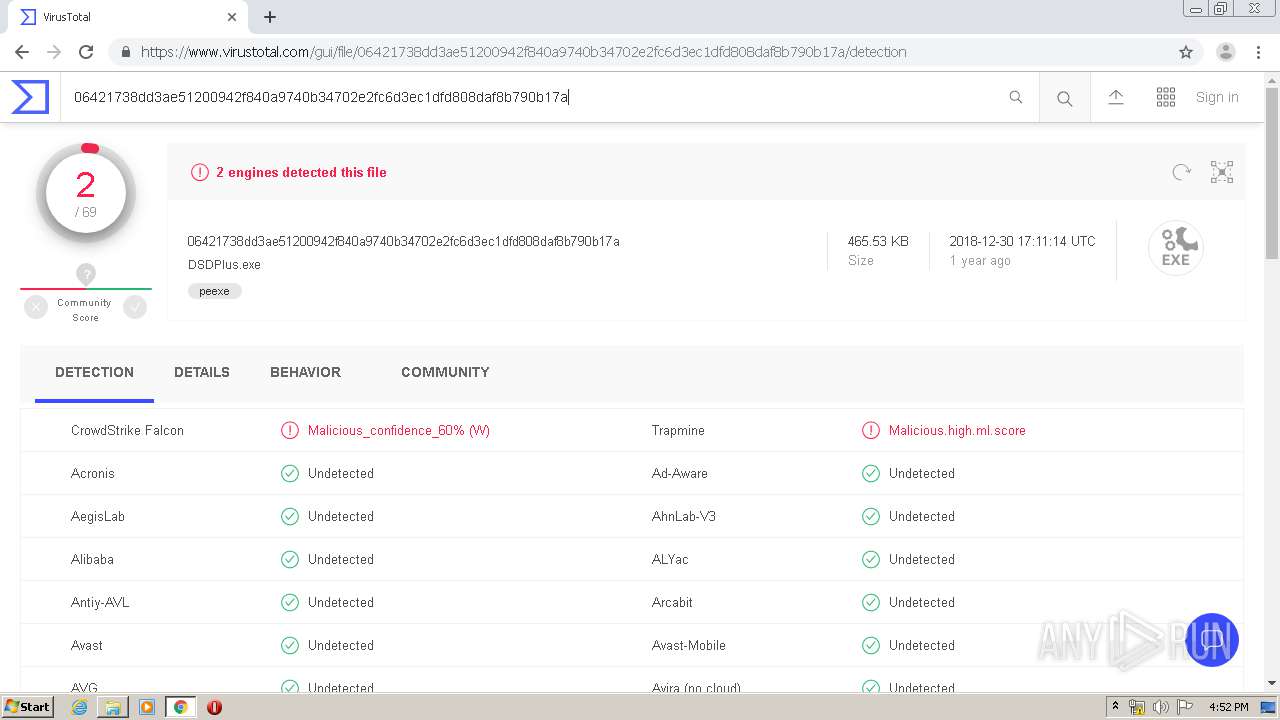Click the peexe tag
This screenshot has width=1280, height=720.
[x=214, y=291]
